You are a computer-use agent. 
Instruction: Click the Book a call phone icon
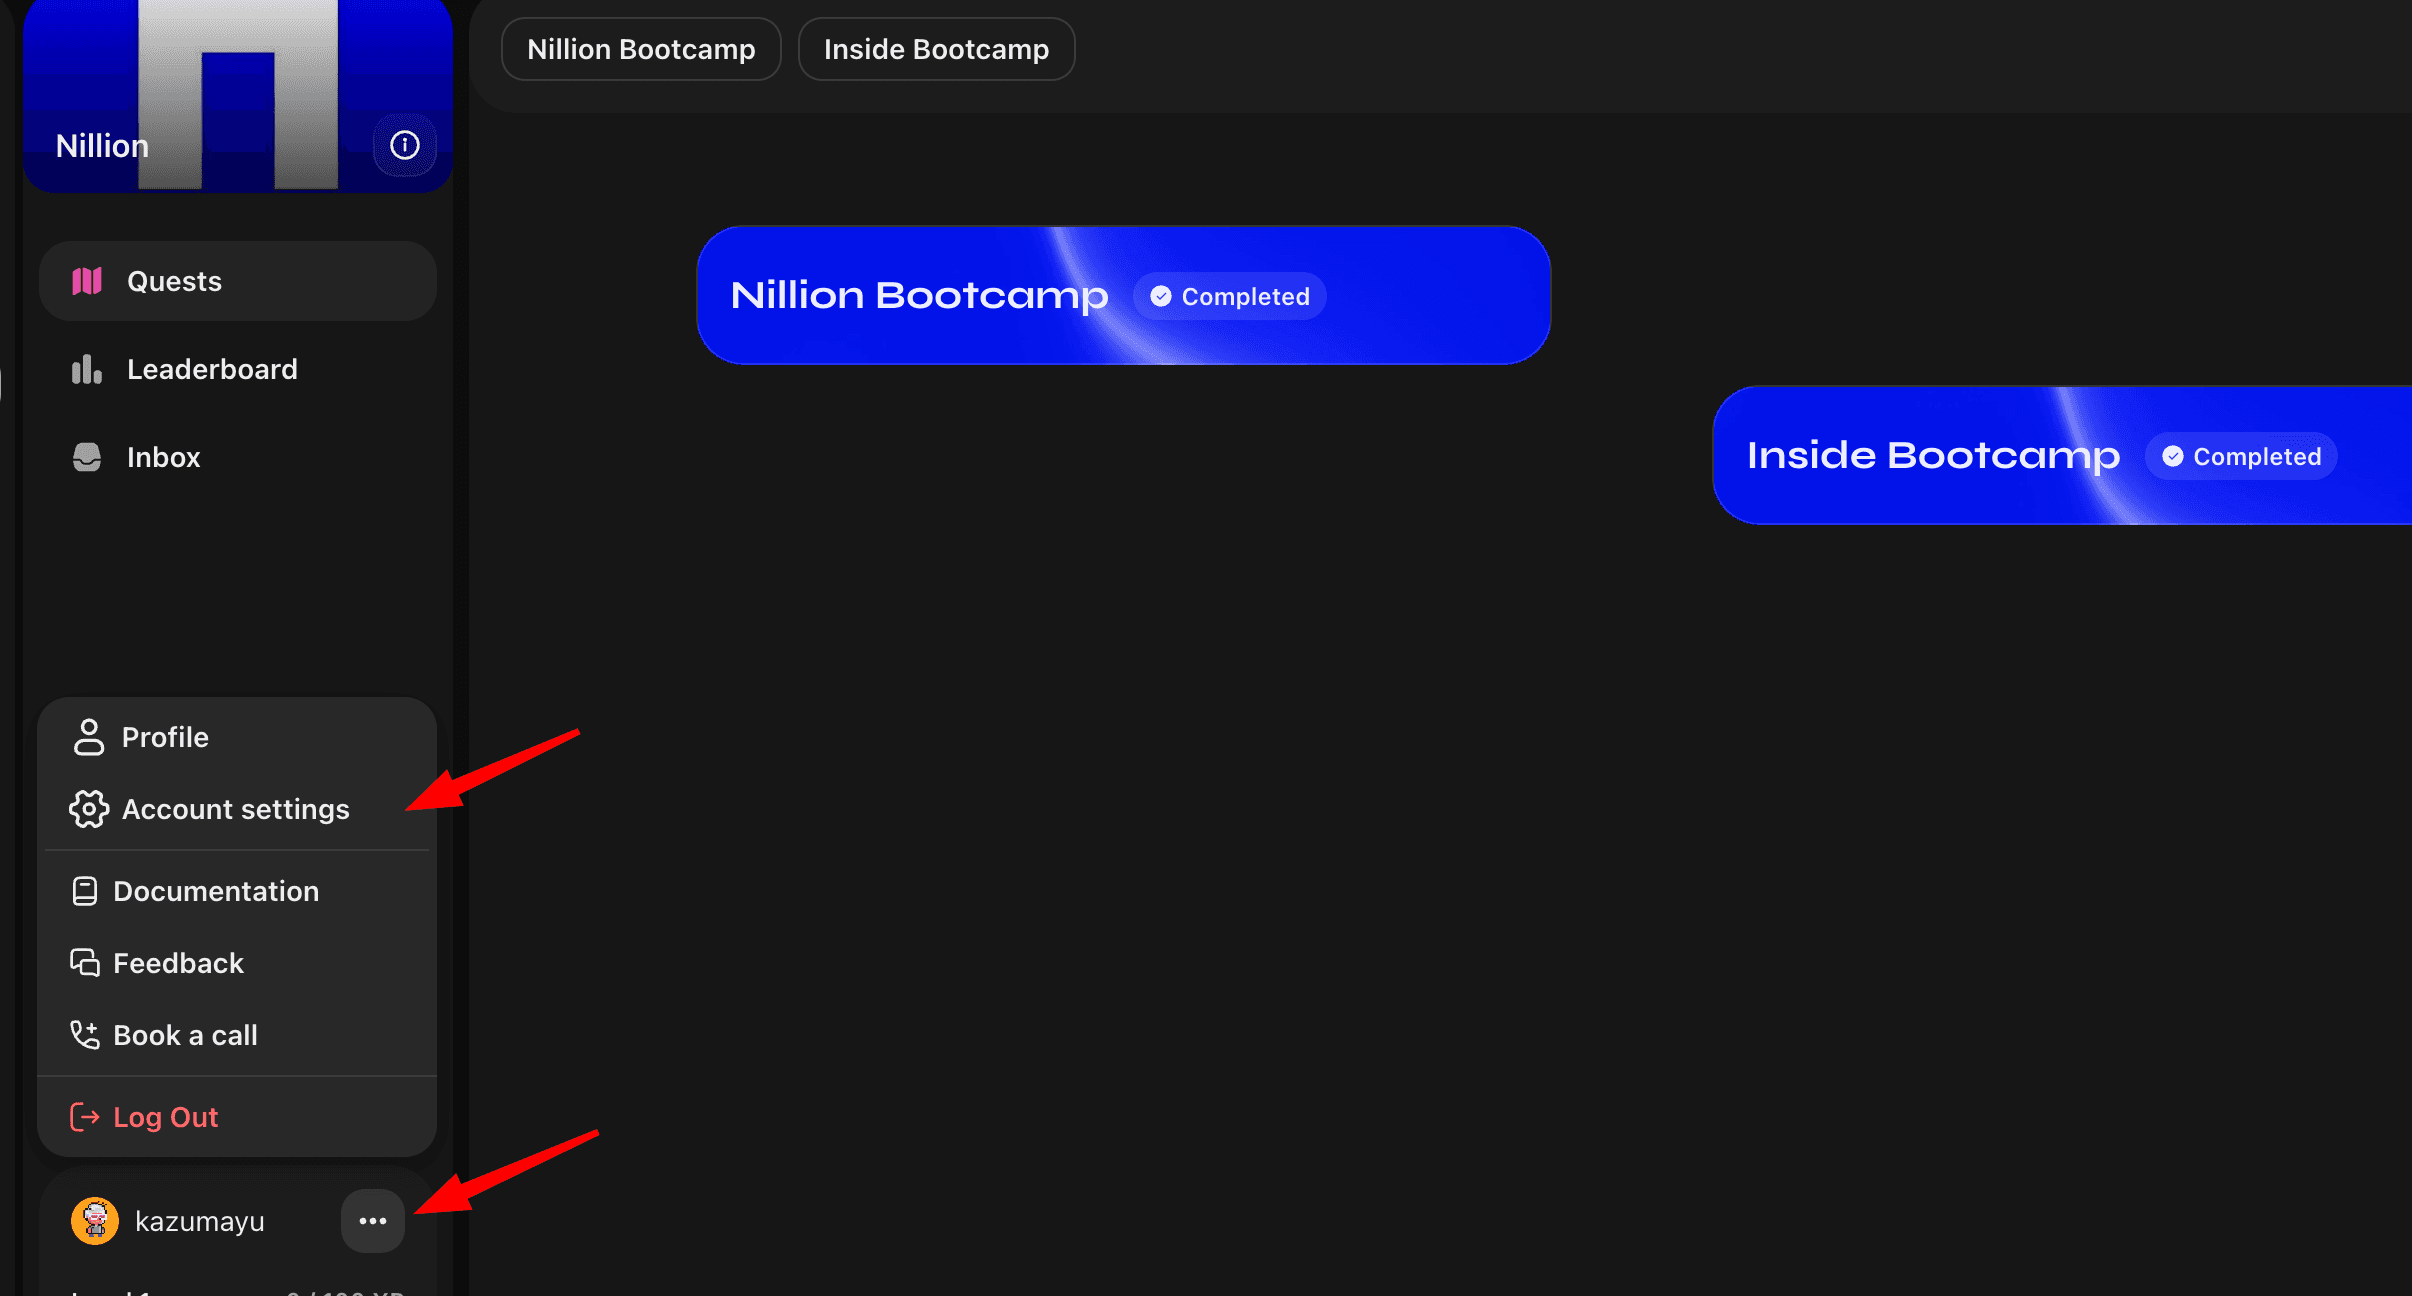[x=85, y=1035]
